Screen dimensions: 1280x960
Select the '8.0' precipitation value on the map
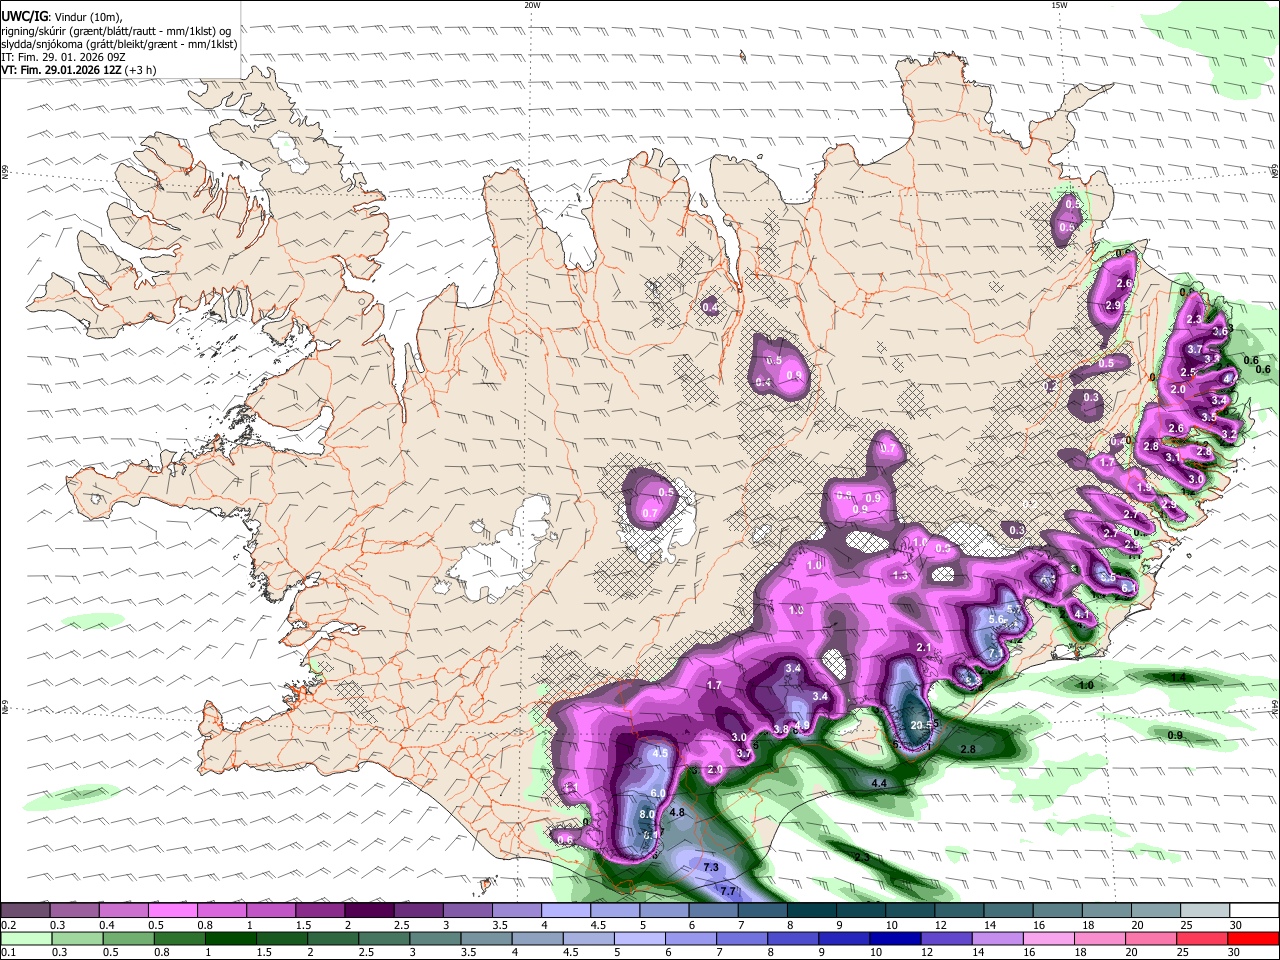pos(647,815)
